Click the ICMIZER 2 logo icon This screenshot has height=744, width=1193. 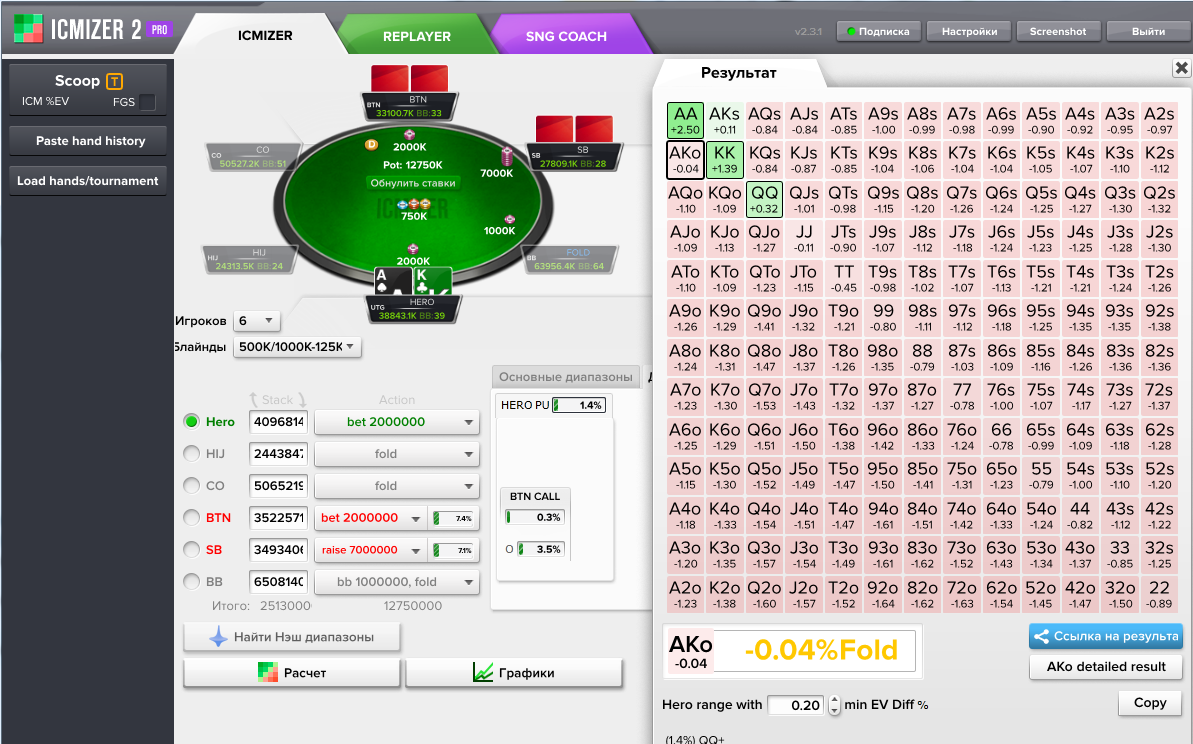[x=28, y=29]
